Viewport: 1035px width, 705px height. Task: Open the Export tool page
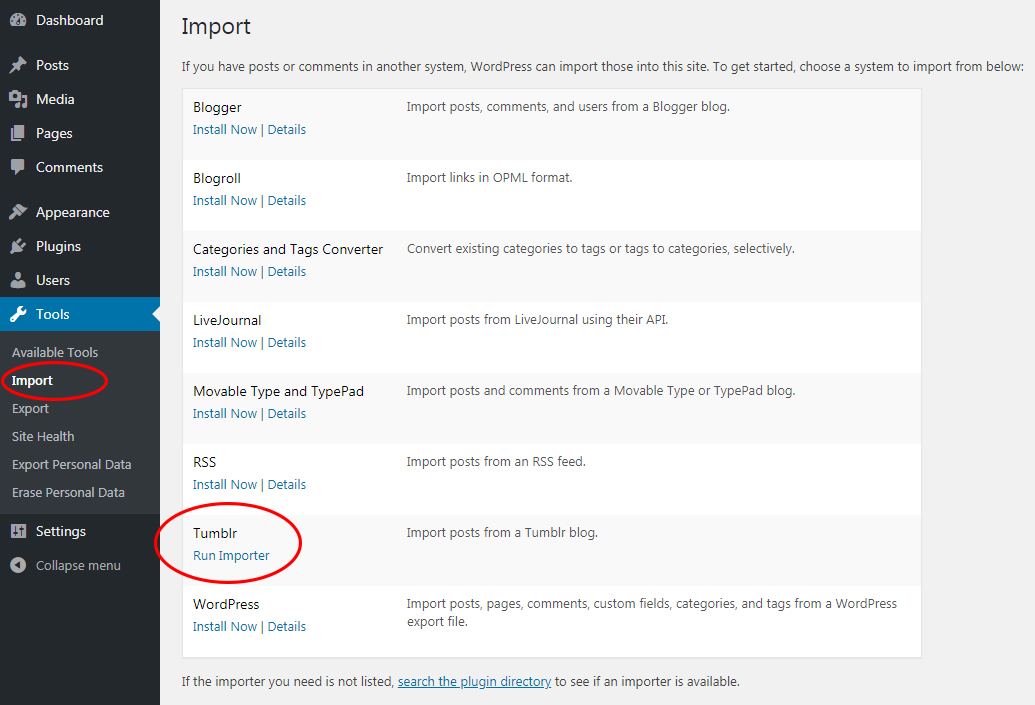(x=30, y=408)
